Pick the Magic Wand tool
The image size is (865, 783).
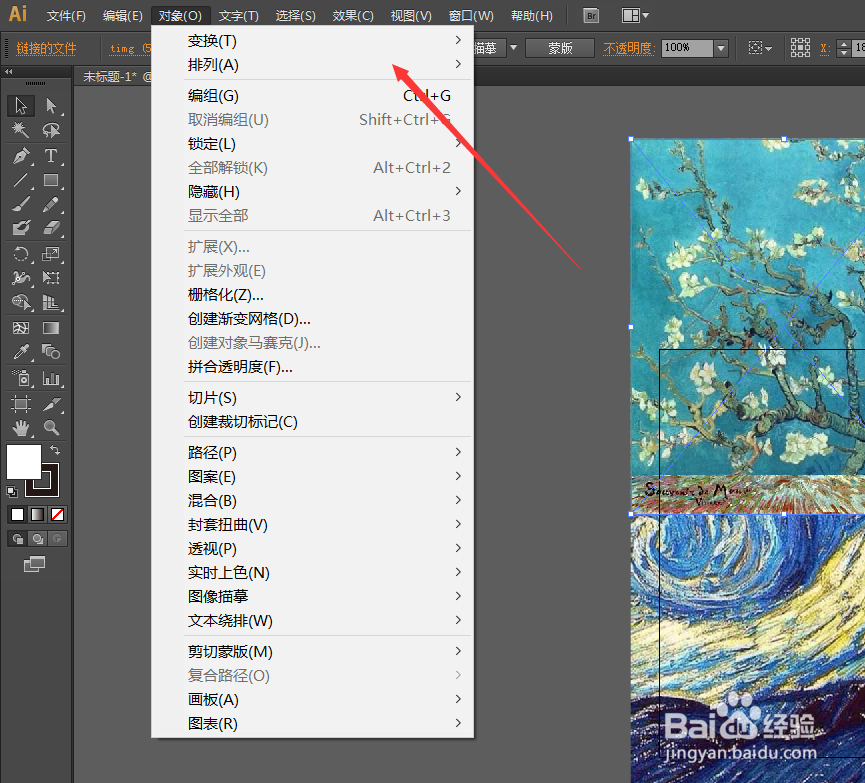click(x=21, y=130)
